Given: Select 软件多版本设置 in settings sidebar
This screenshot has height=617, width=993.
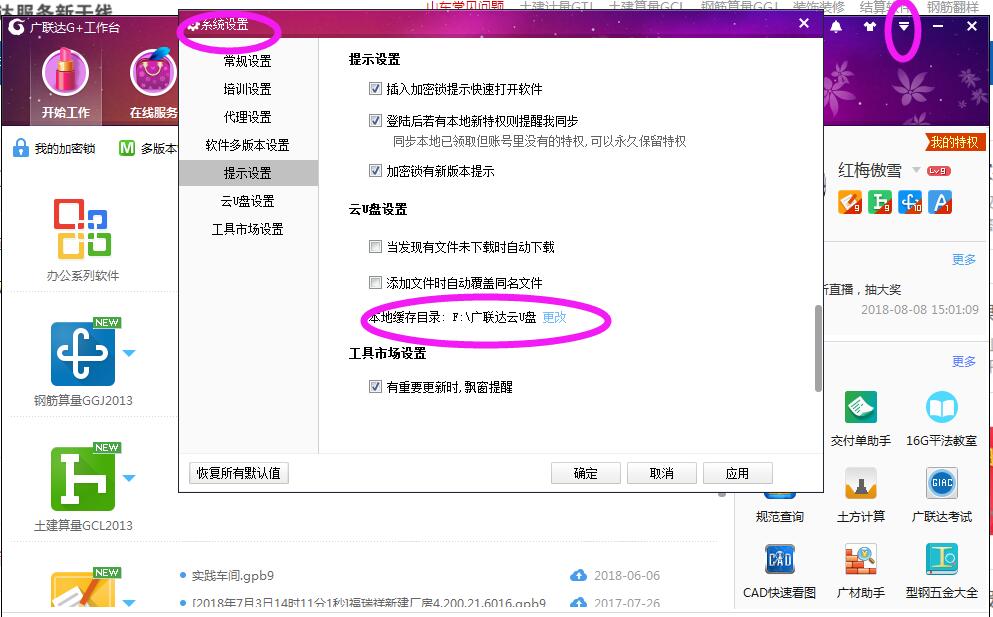Looking at the screenshot, I should pos(248,144).
